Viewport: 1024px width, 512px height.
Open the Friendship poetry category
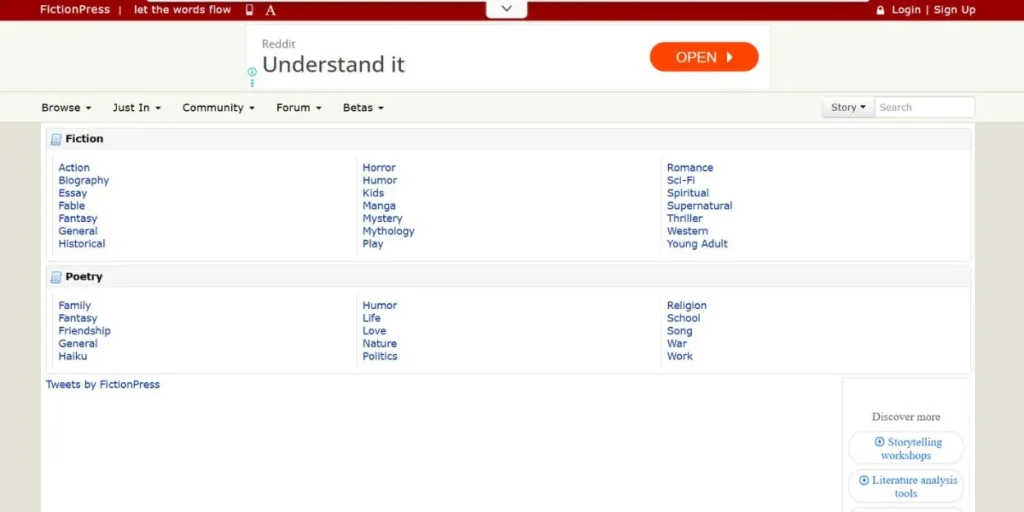pos(84,331)
